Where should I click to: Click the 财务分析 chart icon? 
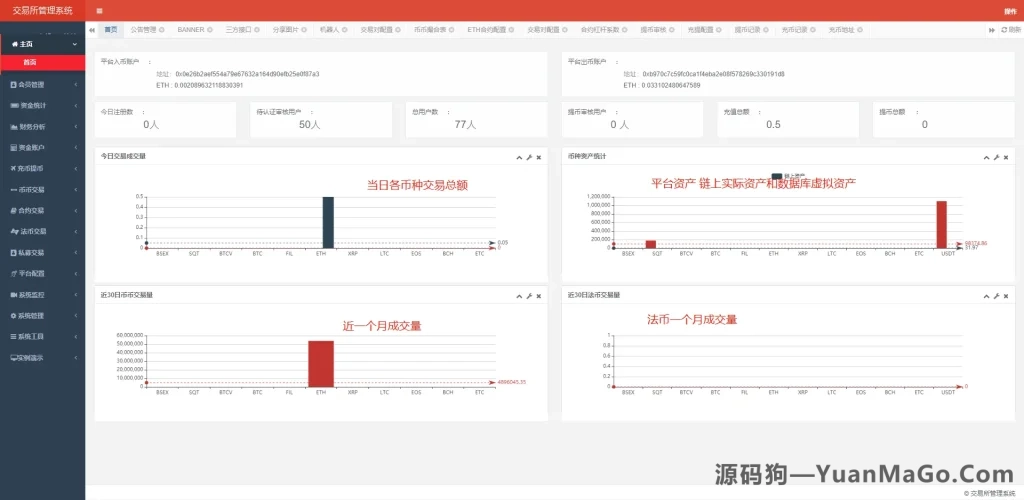[x=14, y=127]
